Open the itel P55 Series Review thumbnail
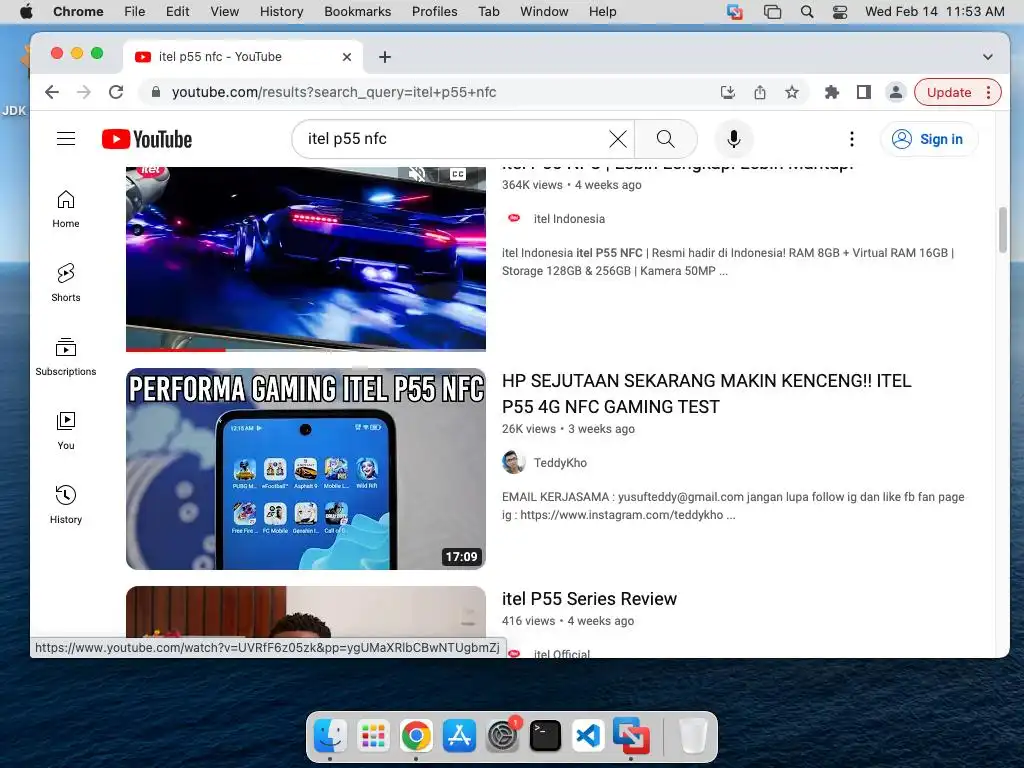Screen dimensions: 1024x768 point(306,612)
